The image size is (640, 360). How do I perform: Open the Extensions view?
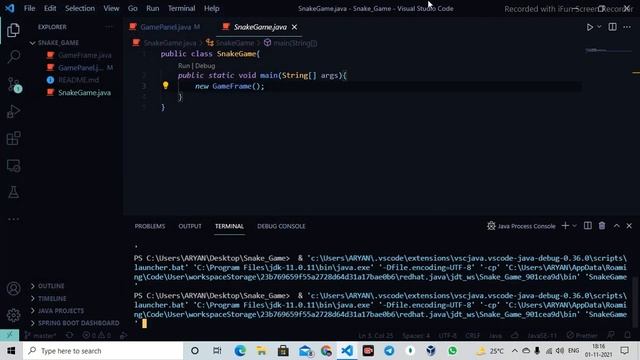13,138
